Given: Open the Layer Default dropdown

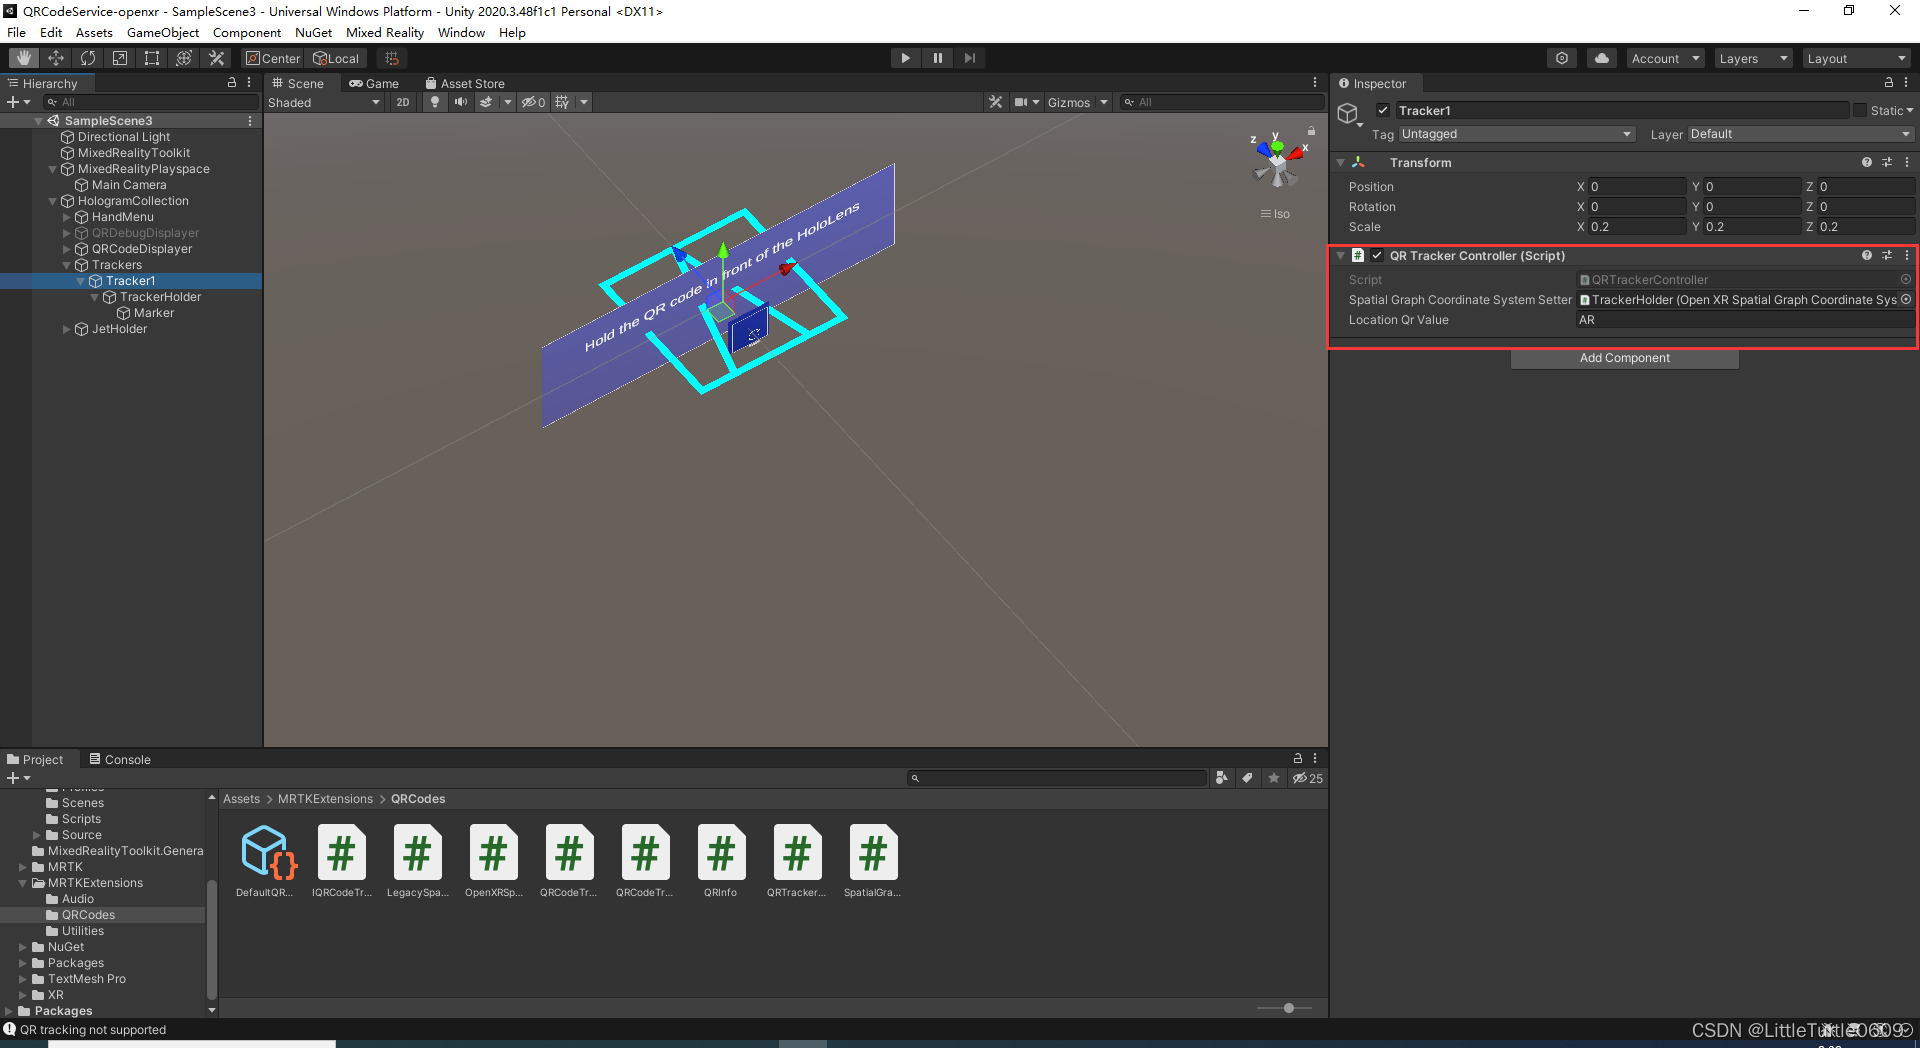Looking at the screenshot, I should 1800,134.
